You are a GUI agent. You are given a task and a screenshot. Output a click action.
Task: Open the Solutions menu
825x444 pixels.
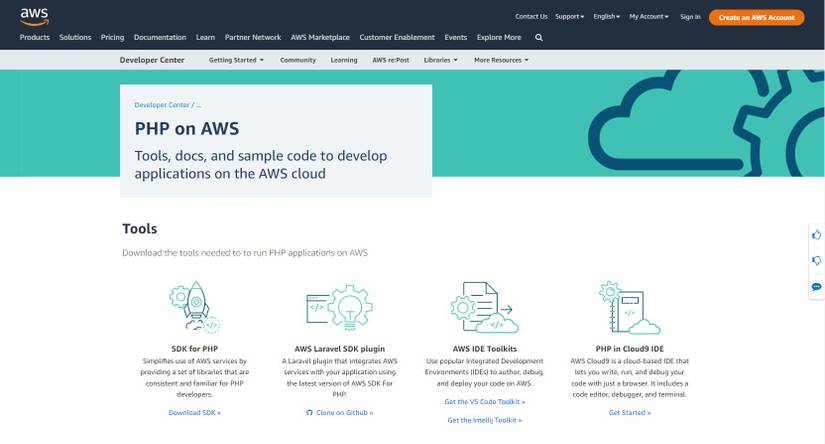tap(75, 37)
